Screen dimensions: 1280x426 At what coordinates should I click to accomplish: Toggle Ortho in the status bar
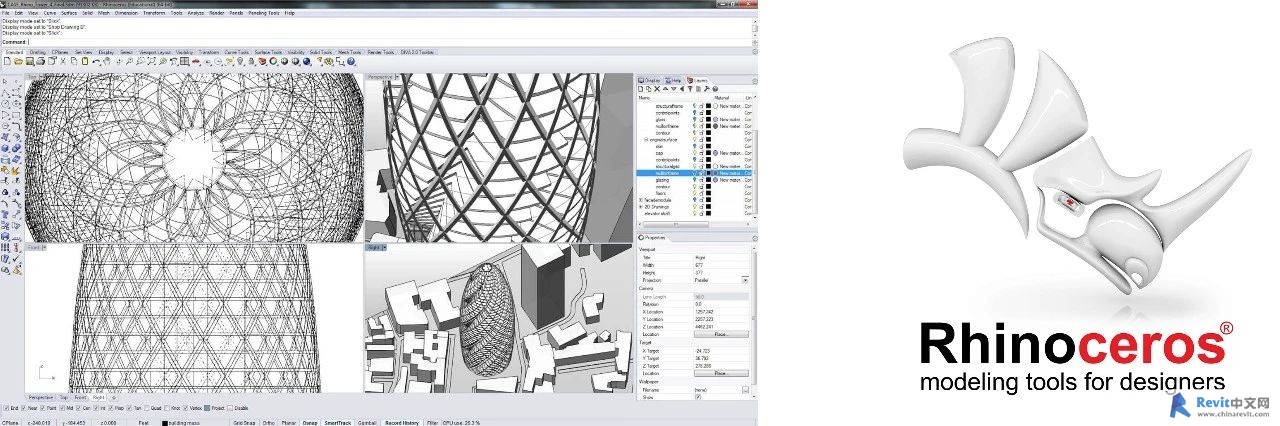[268, 423]
